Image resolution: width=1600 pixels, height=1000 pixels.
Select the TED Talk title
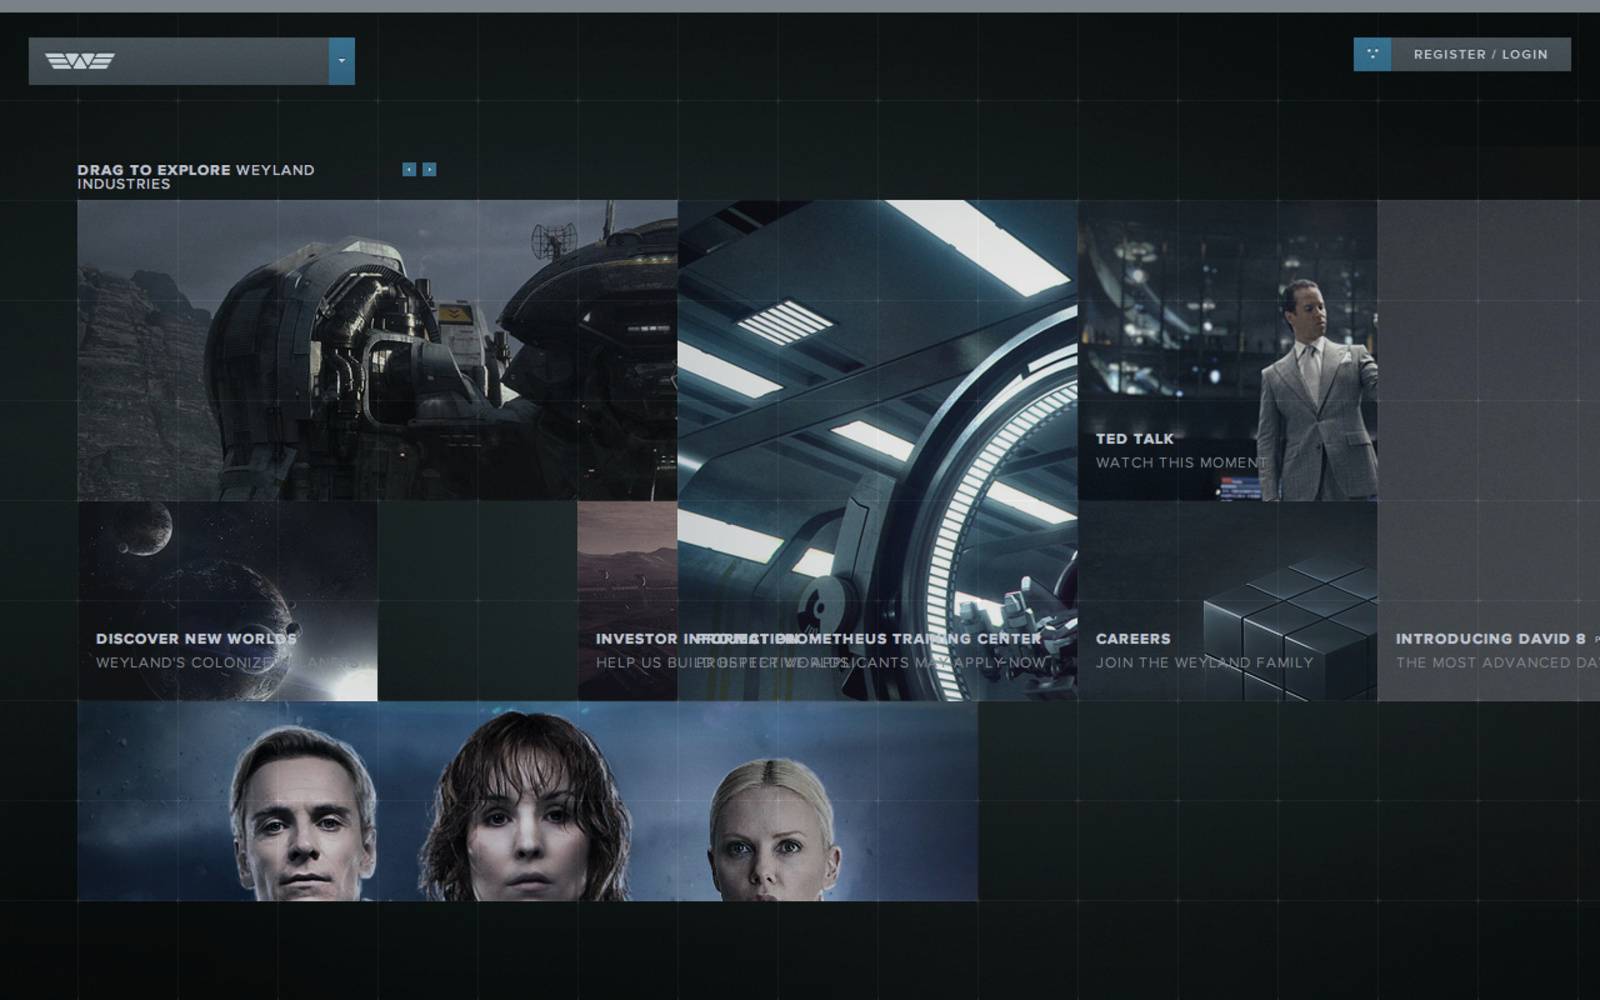point(1135,439)
